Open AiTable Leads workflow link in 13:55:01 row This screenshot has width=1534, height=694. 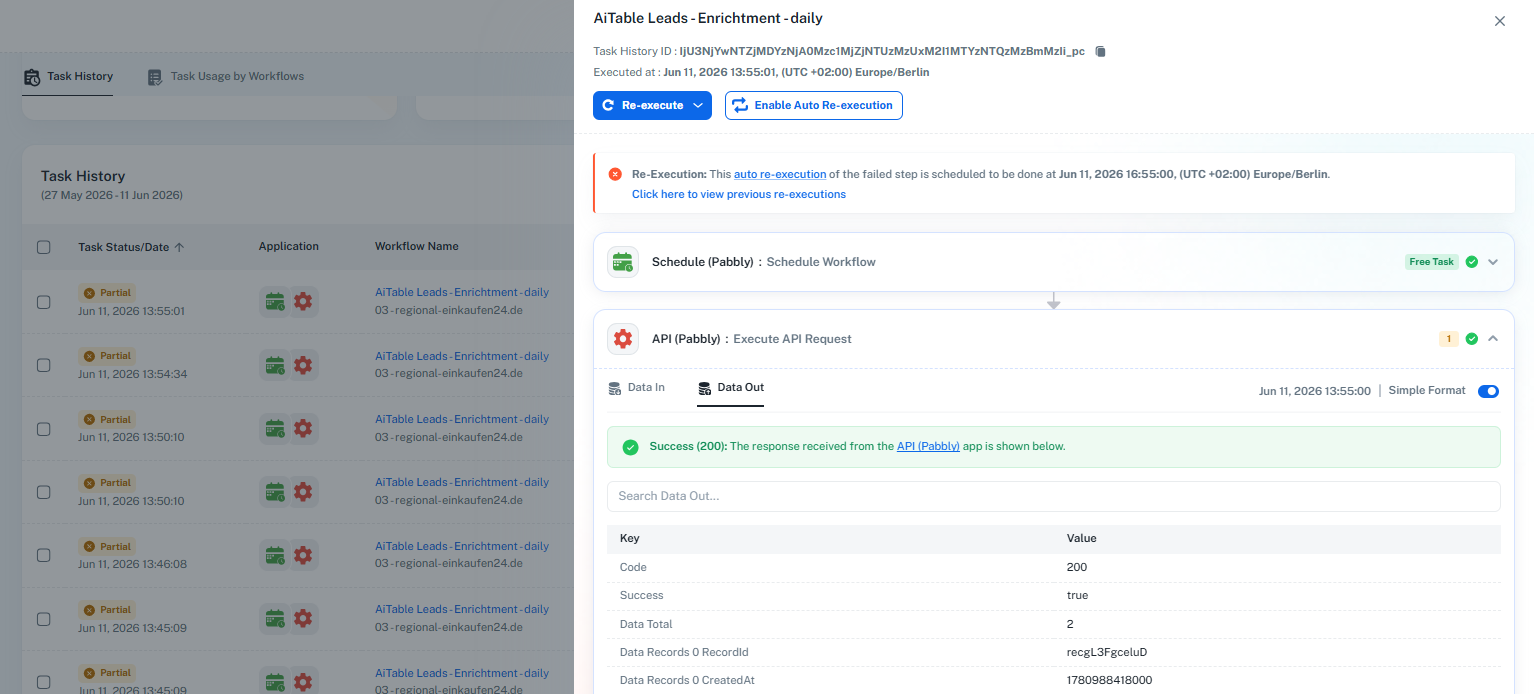462,293
